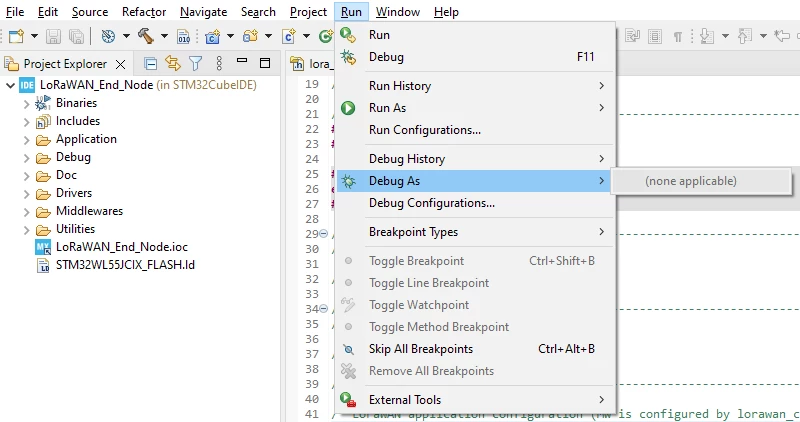This screenshot has width=800, height=422.
Task: Click the Includes node icon
Action: [x=43, y=121]
